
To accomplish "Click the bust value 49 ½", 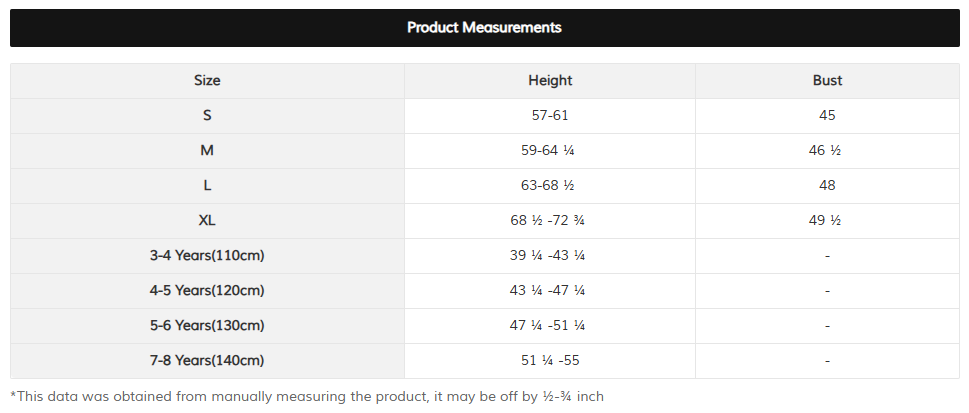I will (x=827, y=221).
